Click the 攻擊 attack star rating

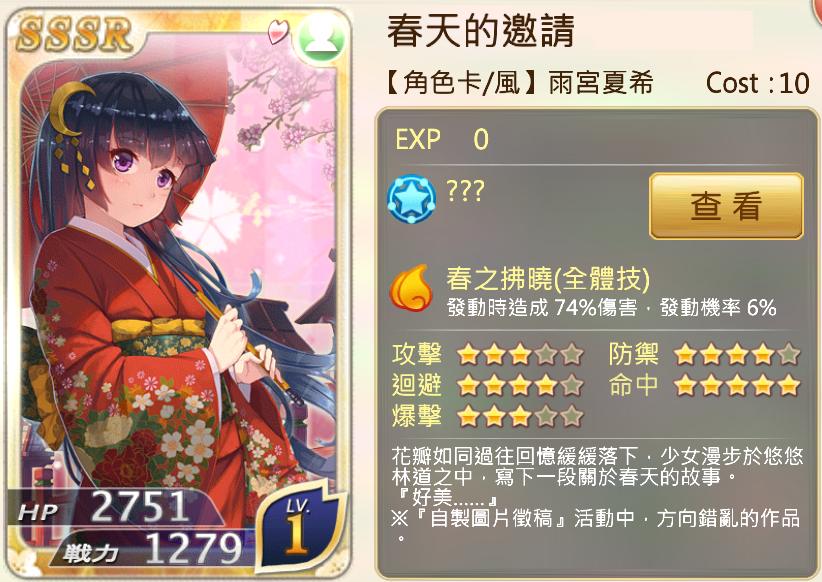click(521, 355)
